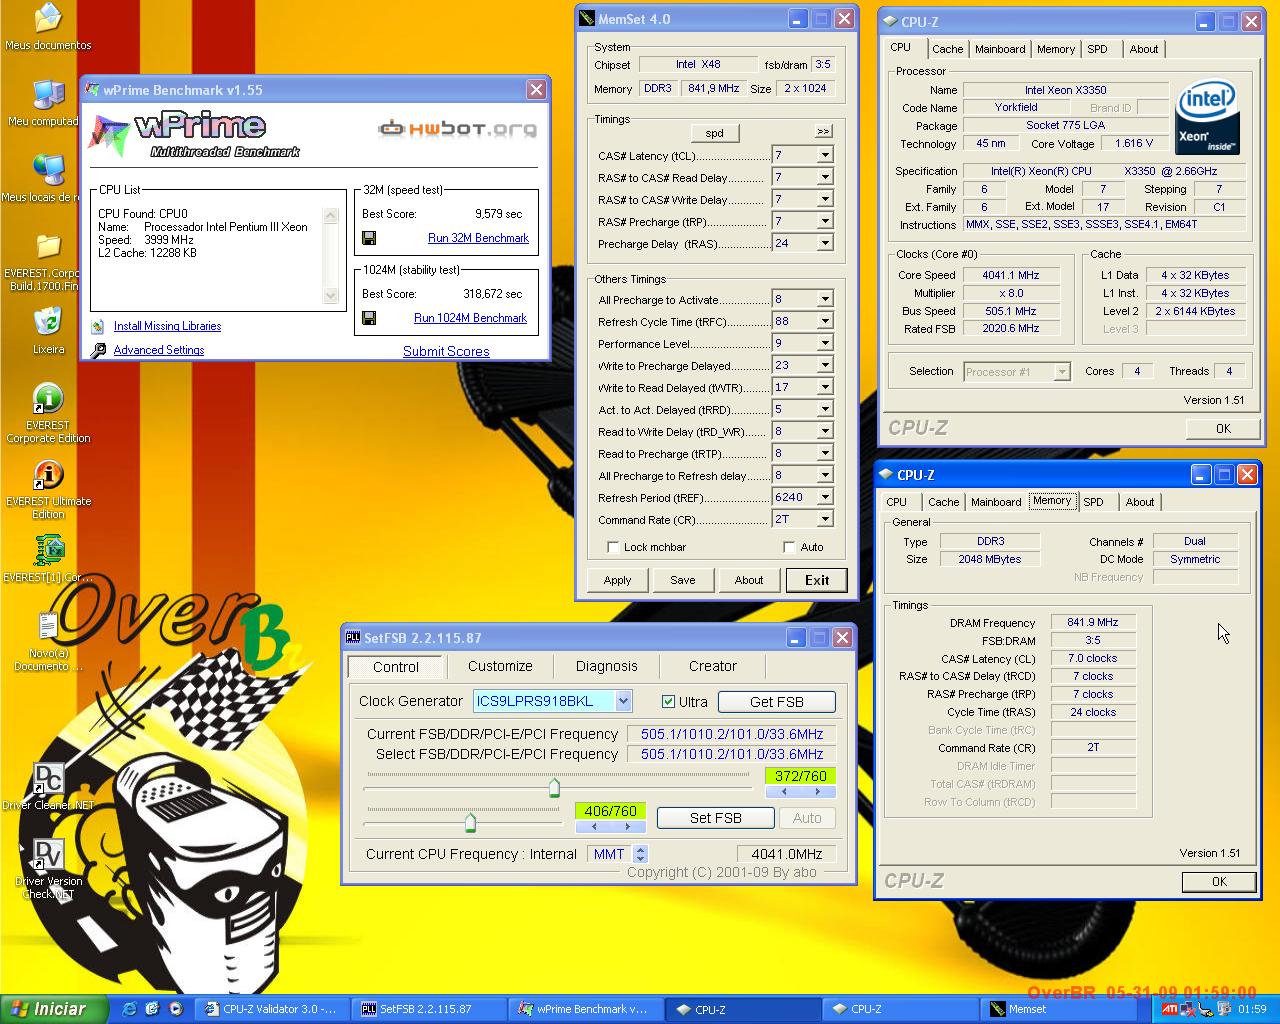Open Mainboard tab in top CPU-Z window

tap(1000, 49)
